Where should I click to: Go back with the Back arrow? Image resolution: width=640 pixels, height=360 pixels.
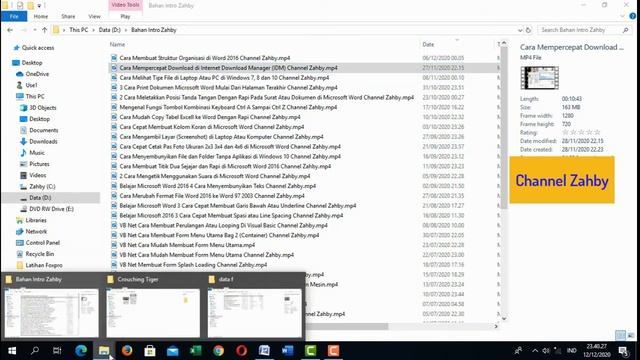pos(10,30)
